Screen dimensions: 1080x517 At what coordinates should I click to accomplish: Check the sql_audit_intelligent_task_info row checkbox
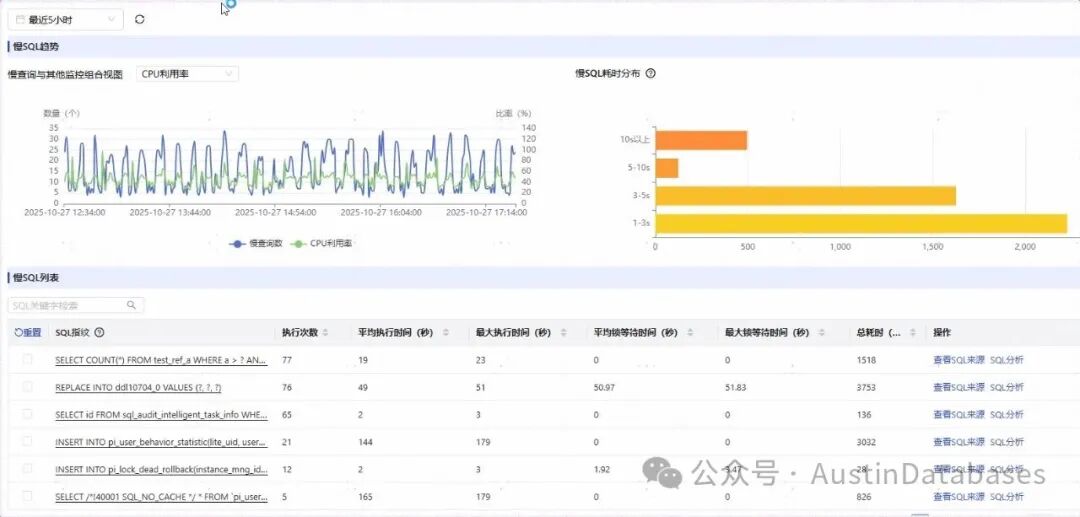[28, 414]
